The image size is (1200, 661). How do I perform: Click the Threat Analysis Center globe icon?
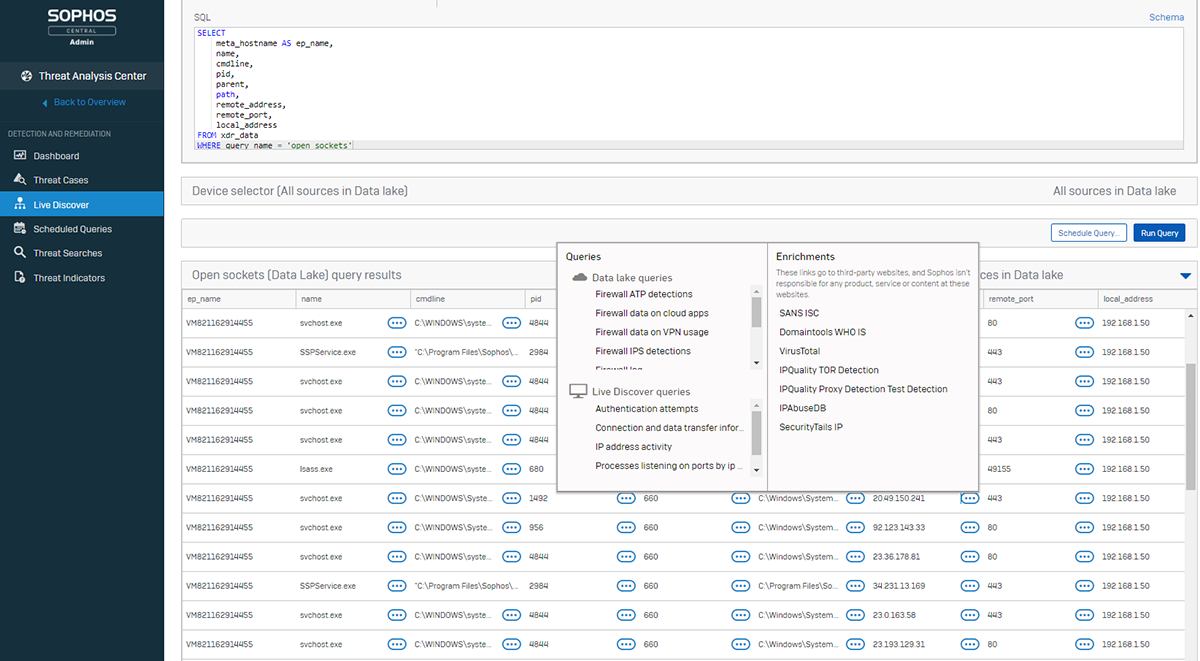[27, 76]
